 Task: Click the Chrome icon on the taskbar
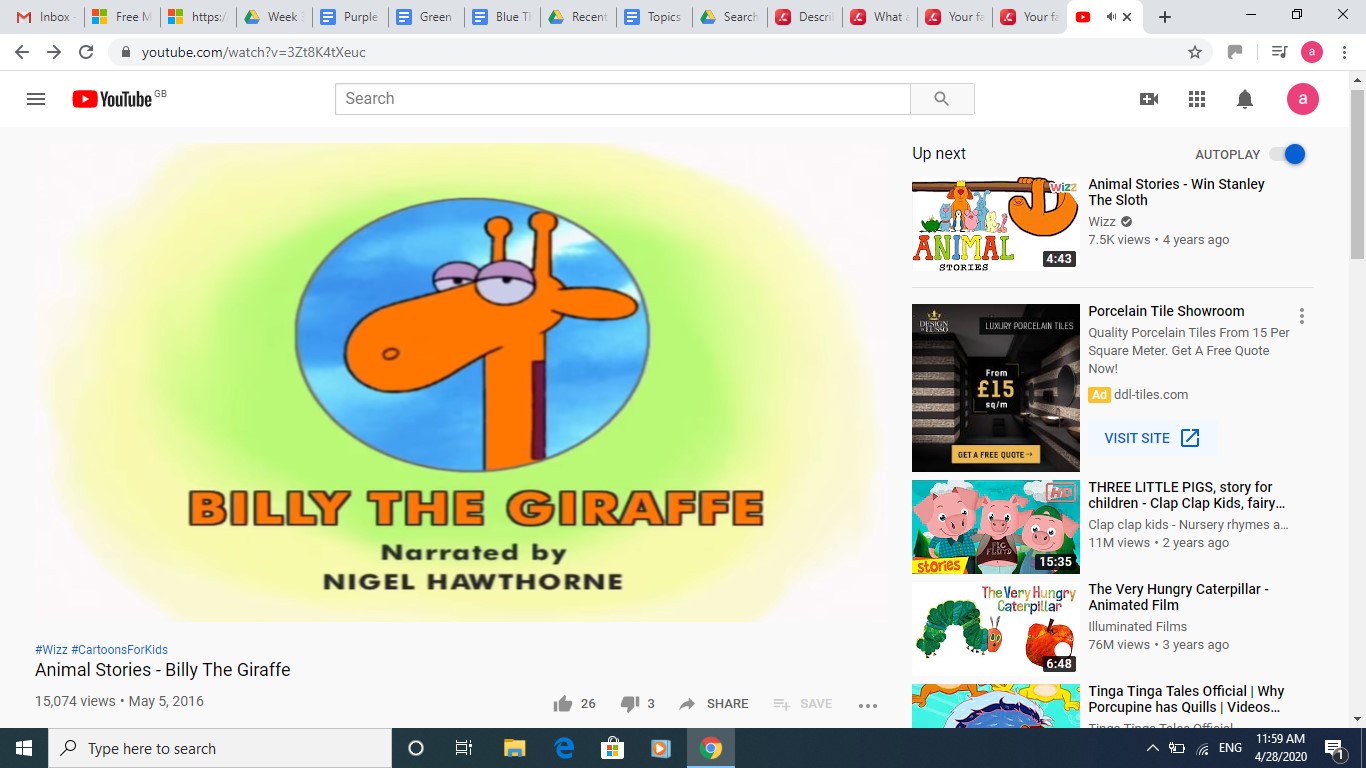[x=711, y=748]
